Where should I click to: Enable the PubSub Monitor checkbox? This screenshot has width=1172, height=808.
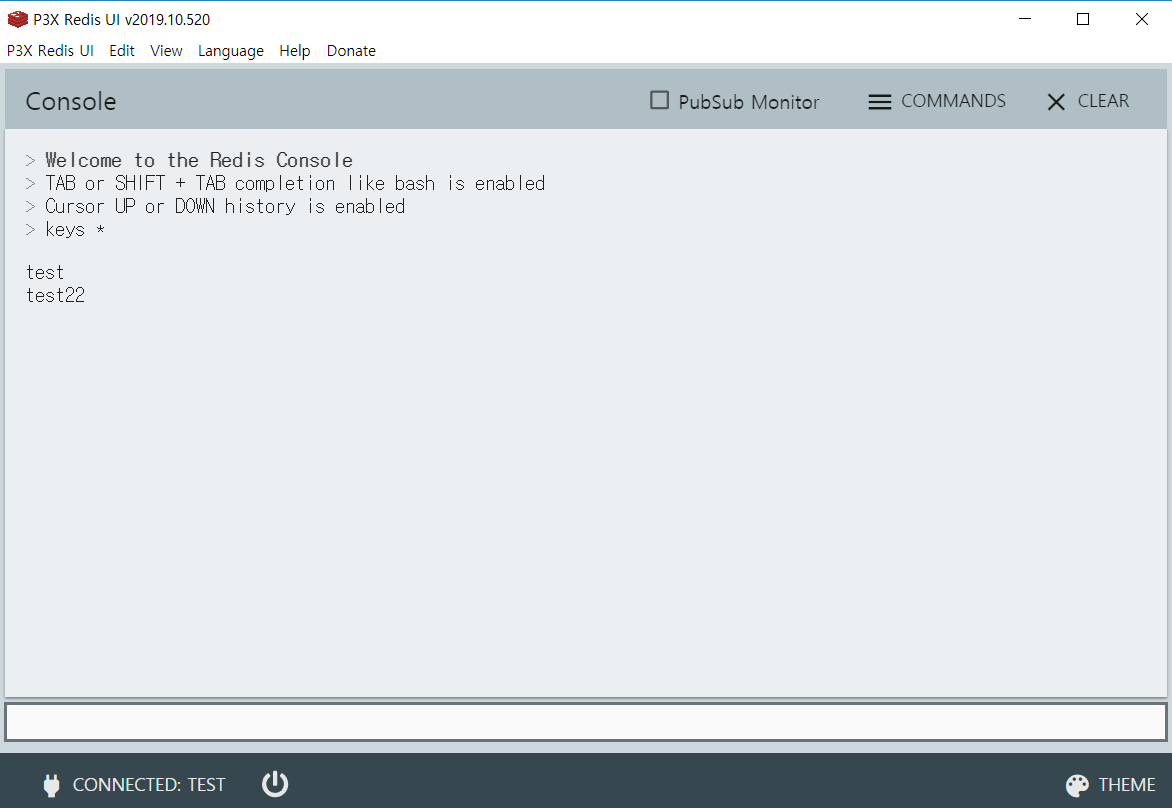[659, 100]
